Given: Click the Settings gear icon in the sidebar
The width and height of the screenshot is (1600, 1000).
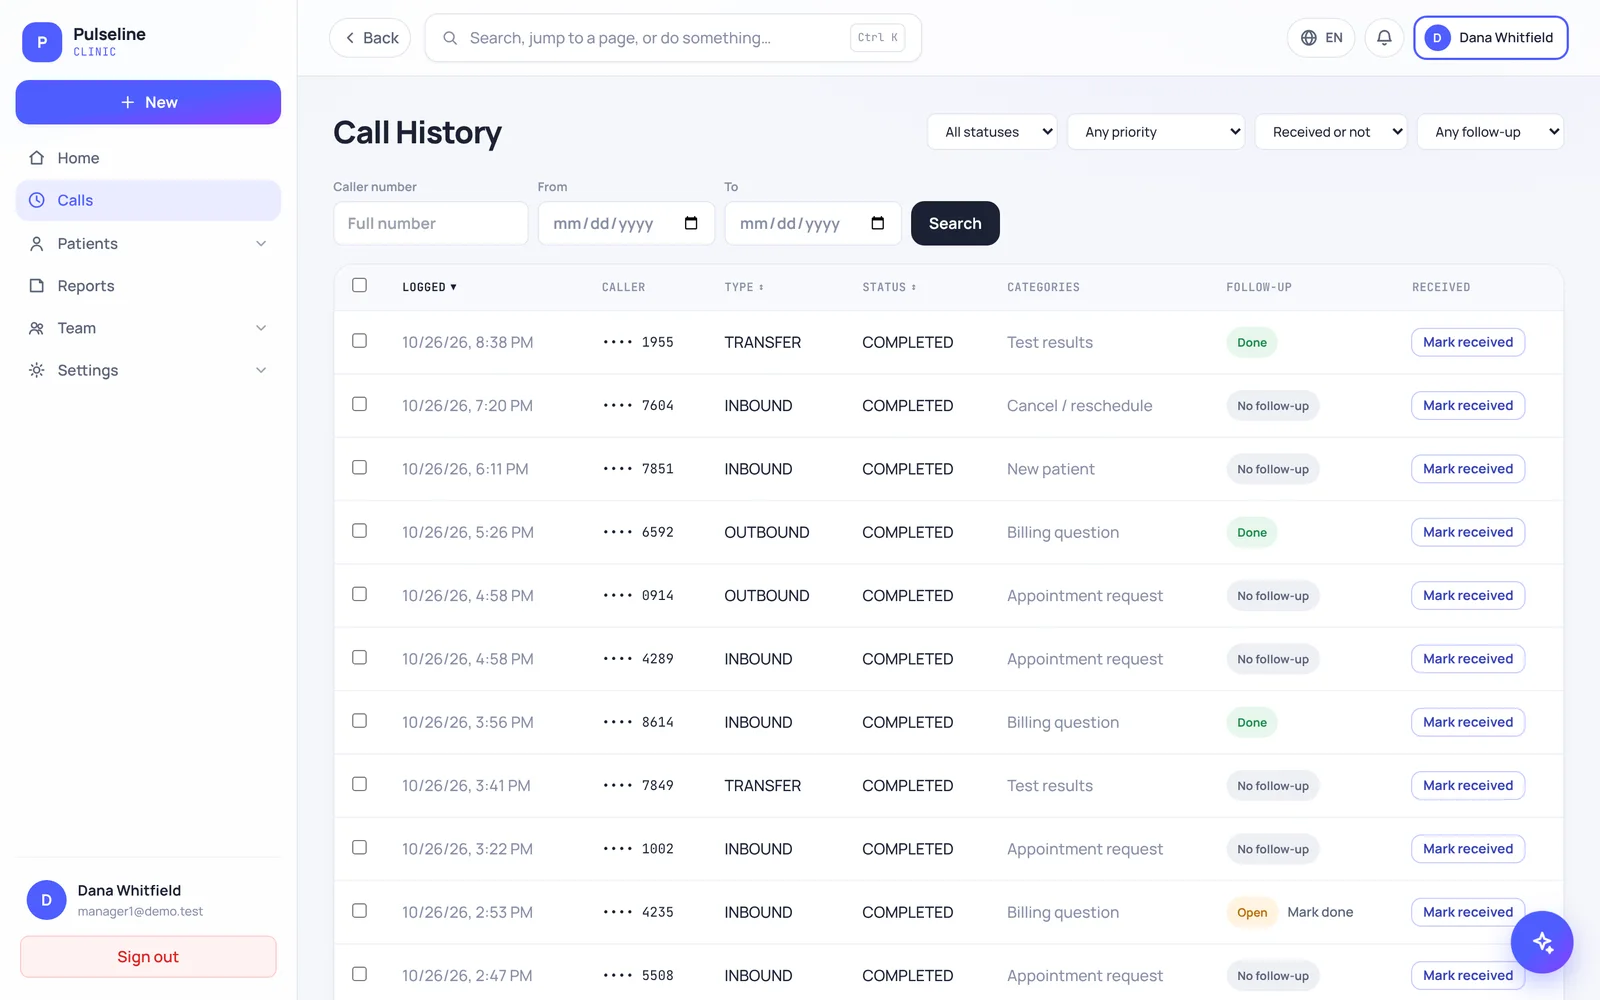Looking at the screenshot, I should click(37, 370).
